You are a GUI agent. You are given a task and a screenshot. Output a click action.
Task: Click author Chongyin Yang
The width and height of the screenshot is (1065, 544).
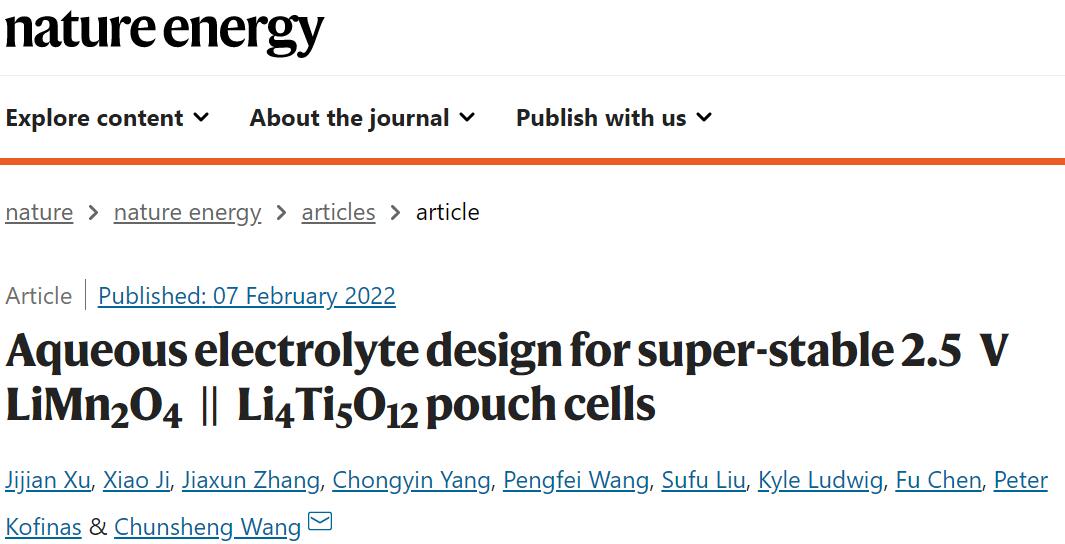tap(411, 481)
